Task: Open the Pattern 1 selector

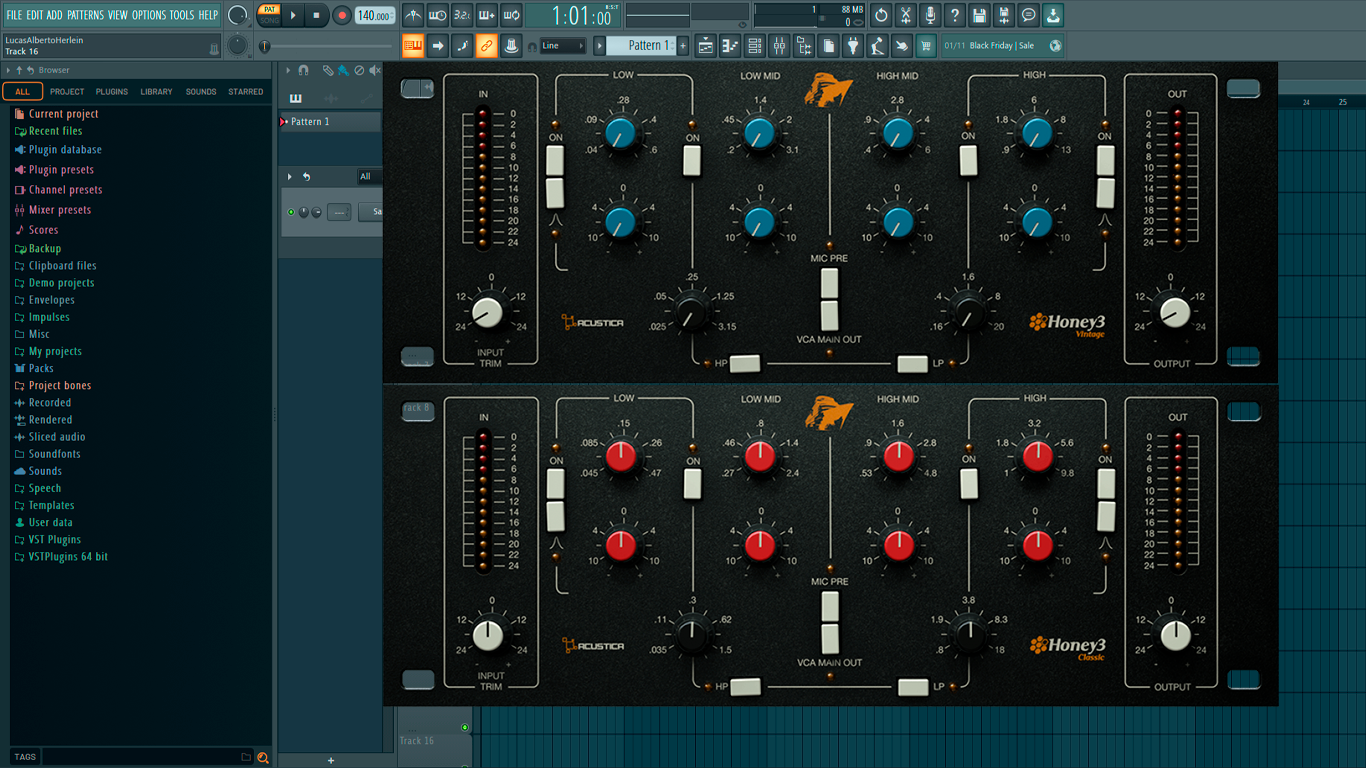Action: tap(643, 45)
